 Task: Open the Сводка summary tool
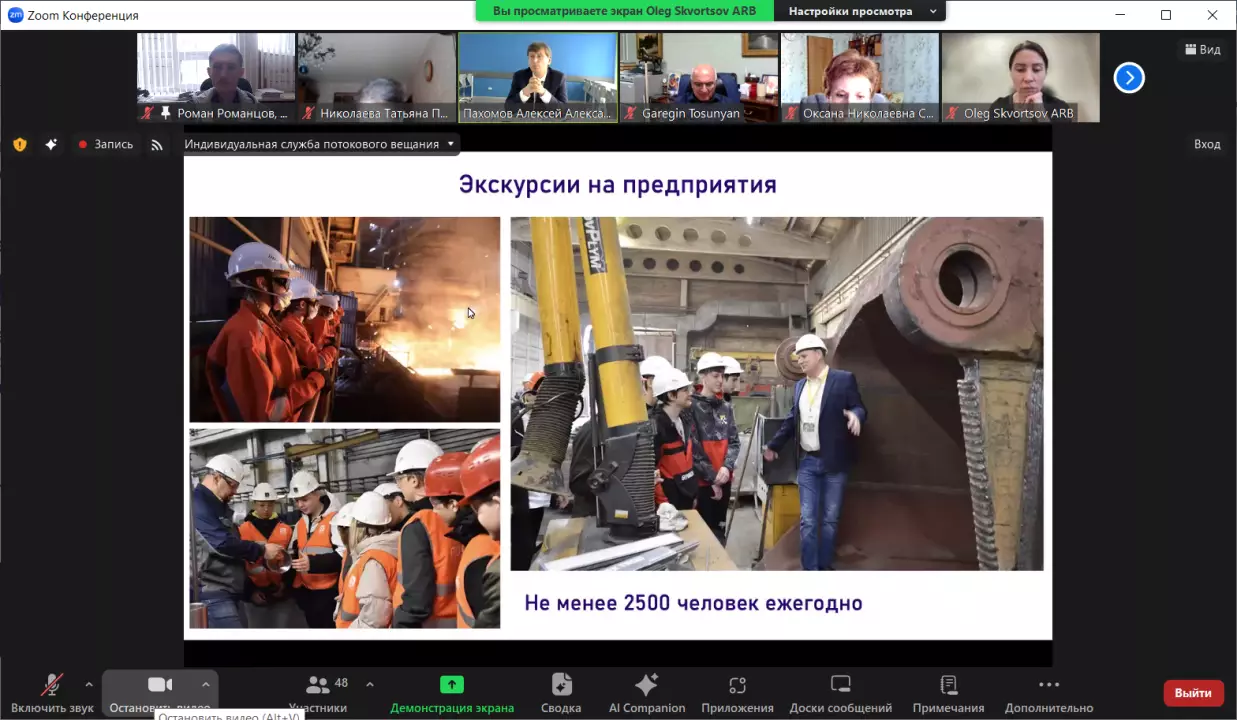click(561, 693)
